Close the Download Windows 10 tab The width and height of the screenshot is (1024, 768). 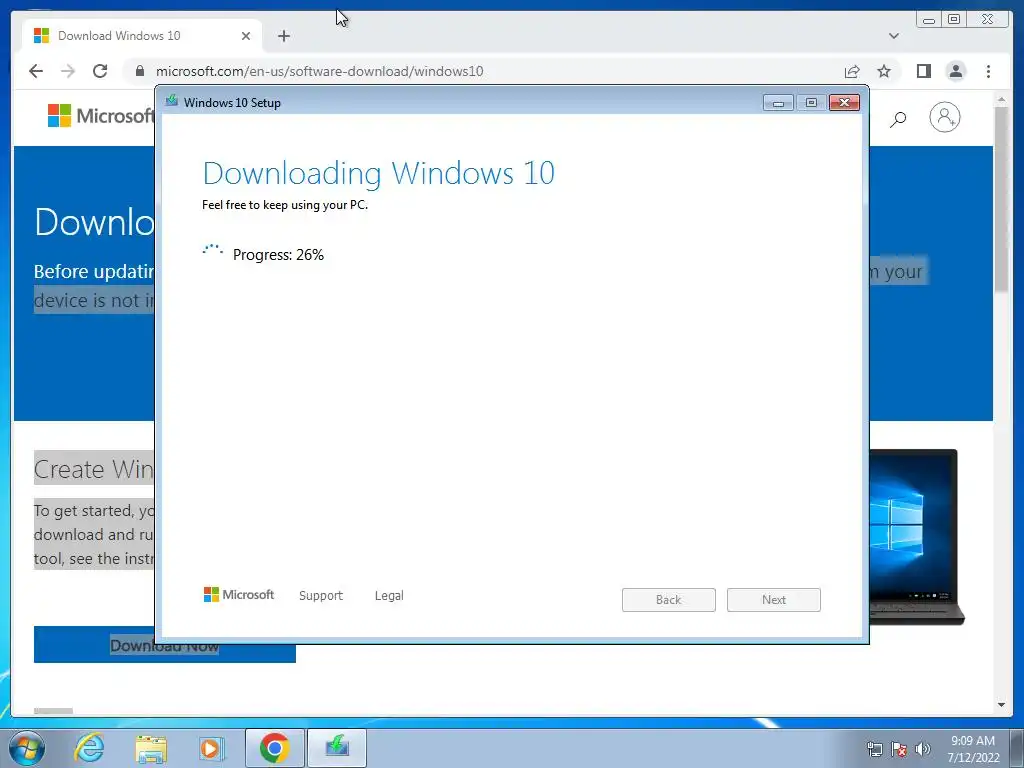[x=246, y=36]
